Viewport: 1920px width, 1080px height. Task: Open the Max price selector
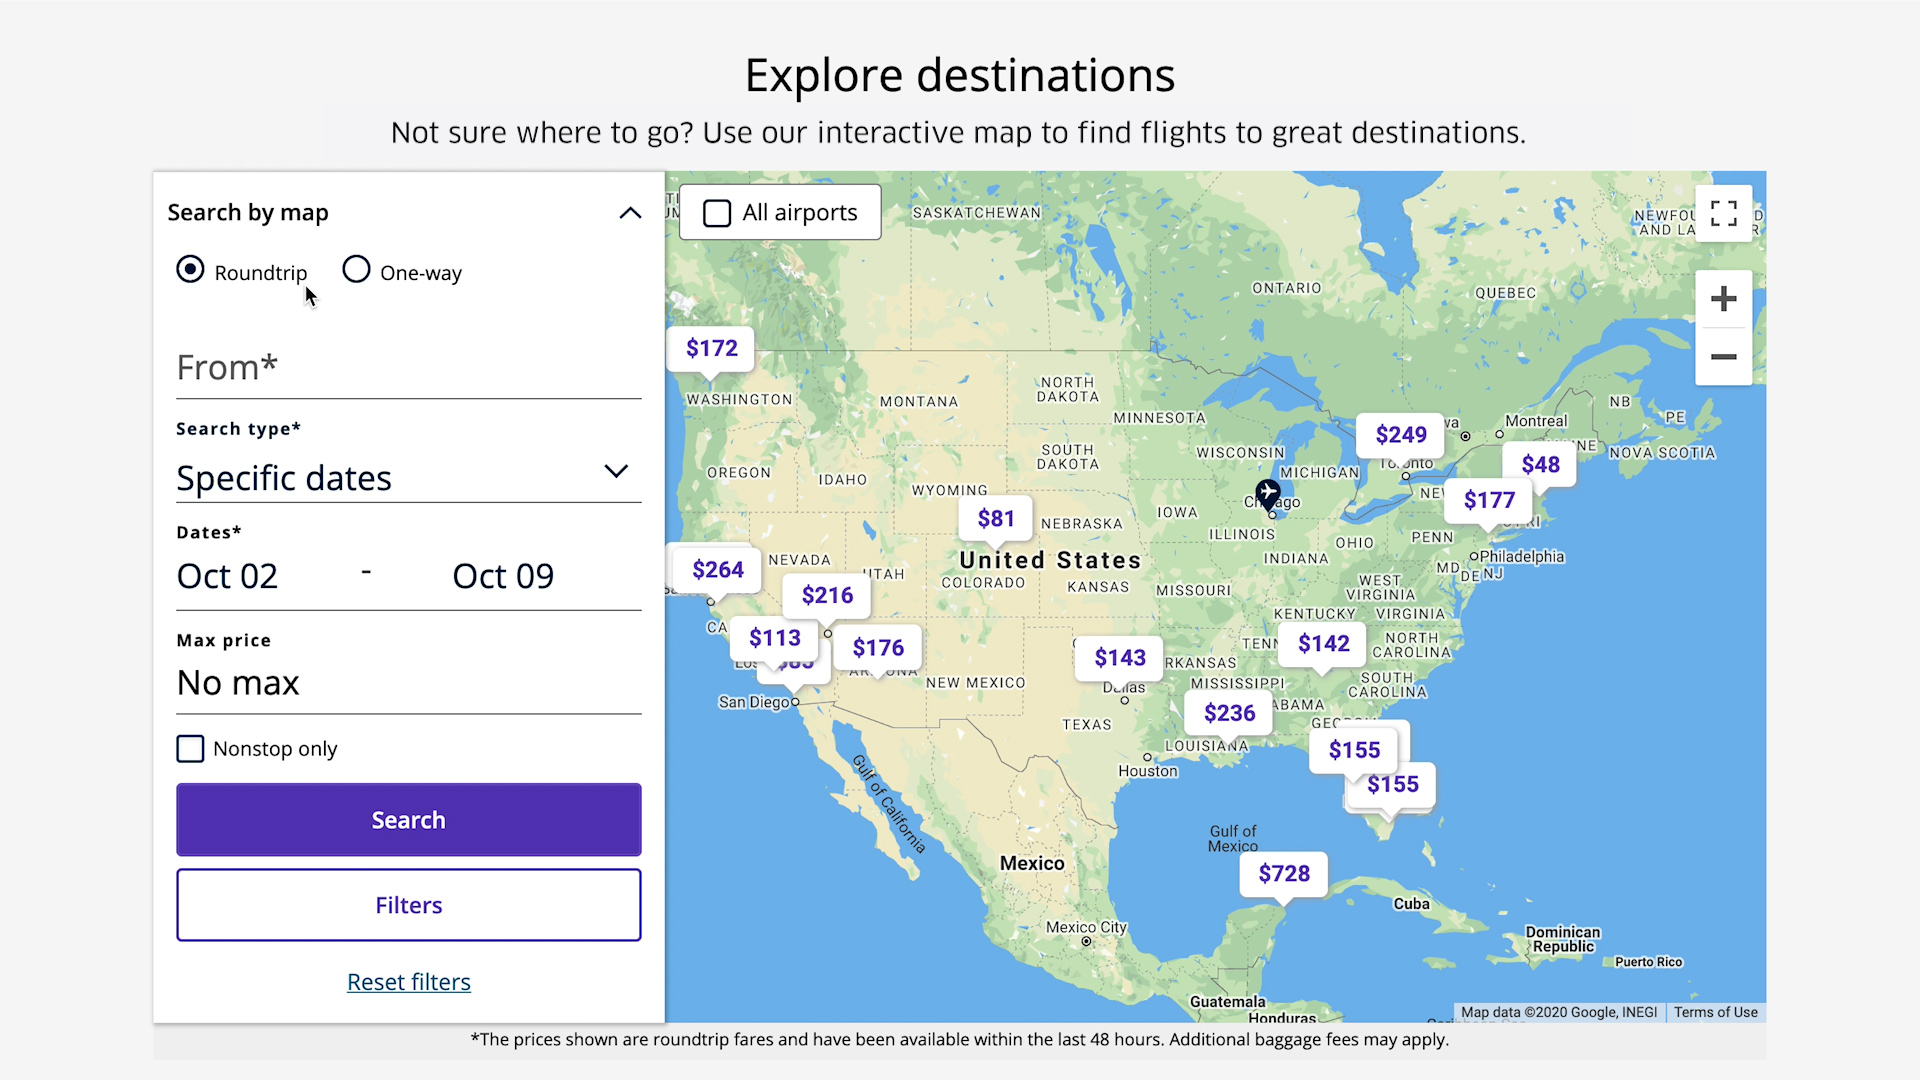pos(407,682)
